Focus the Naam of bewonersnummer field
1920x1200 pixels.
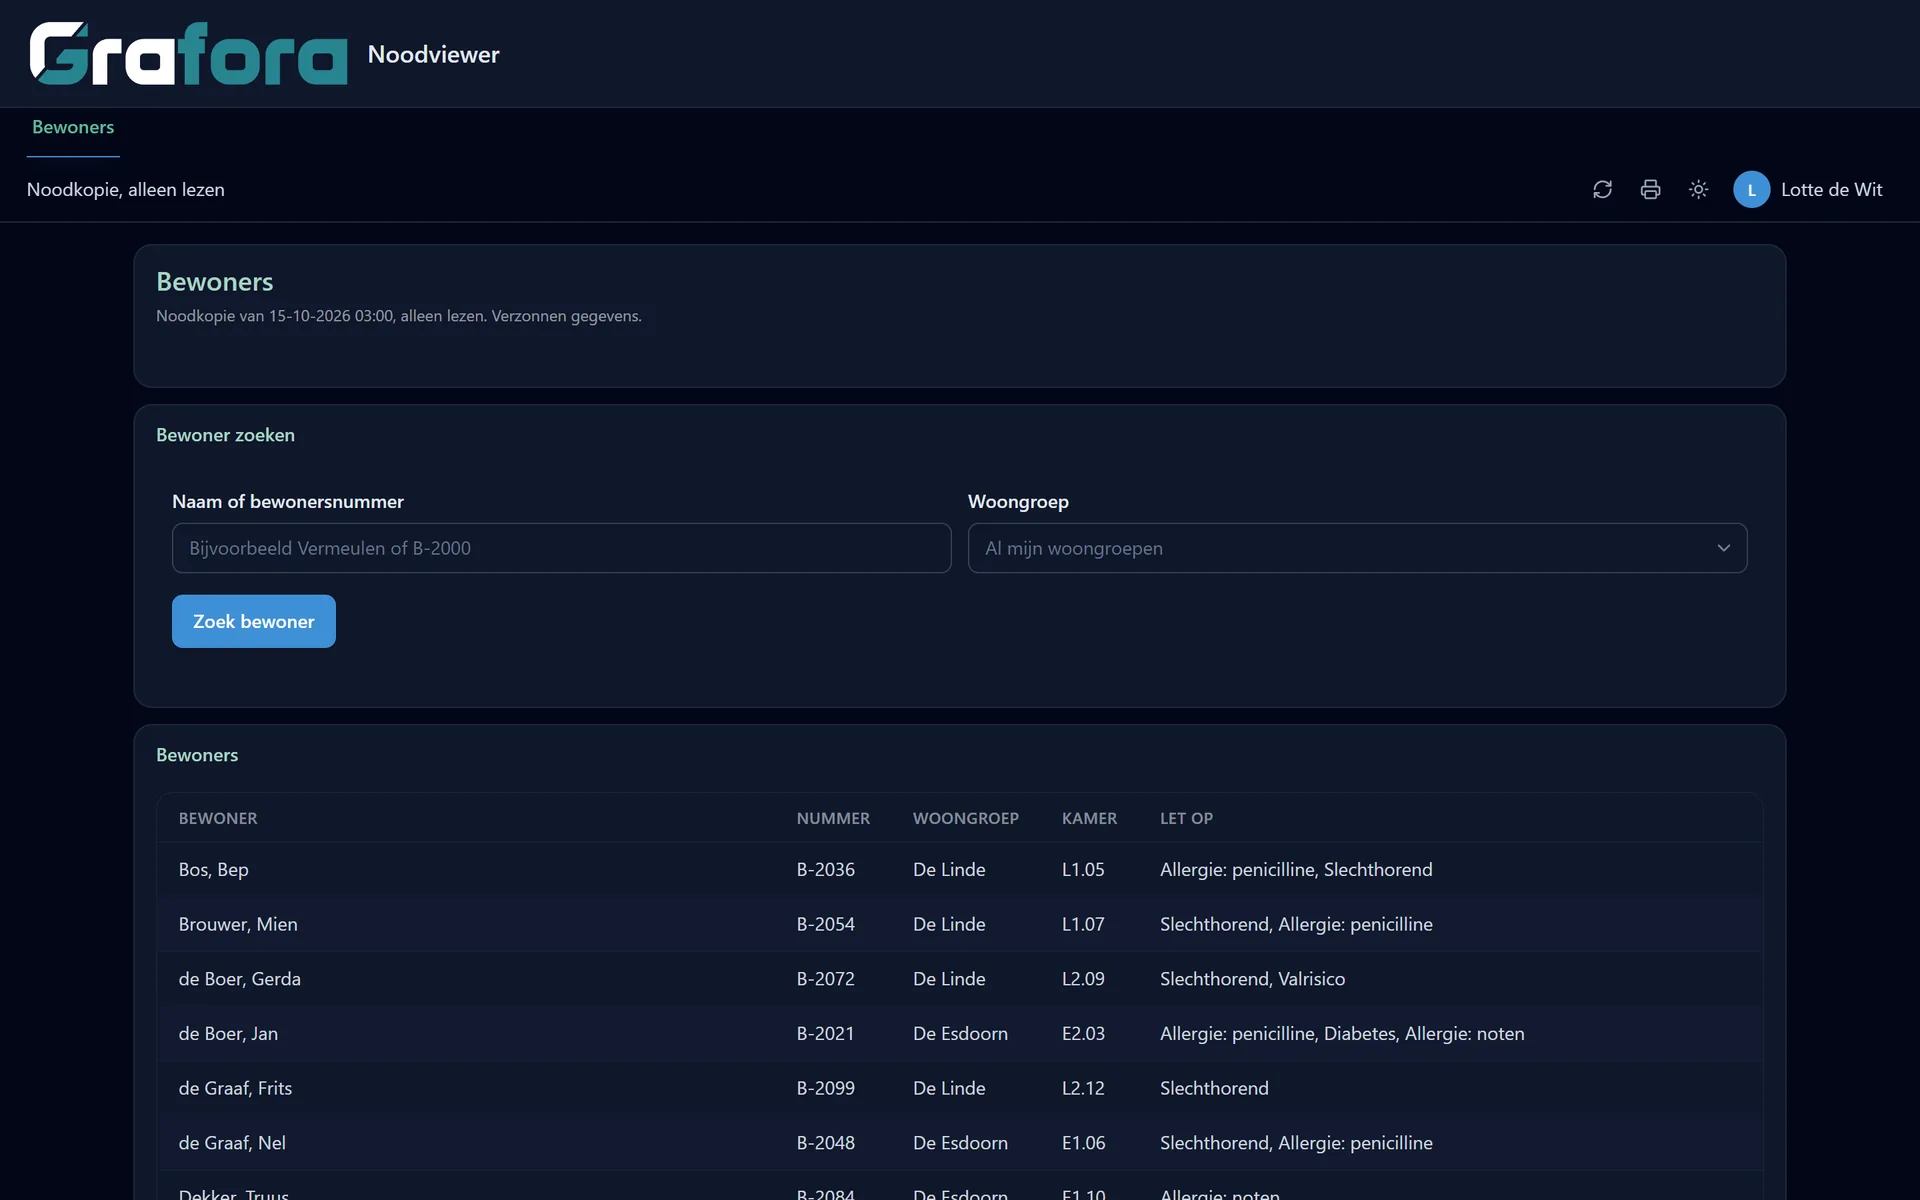point(561,548)
